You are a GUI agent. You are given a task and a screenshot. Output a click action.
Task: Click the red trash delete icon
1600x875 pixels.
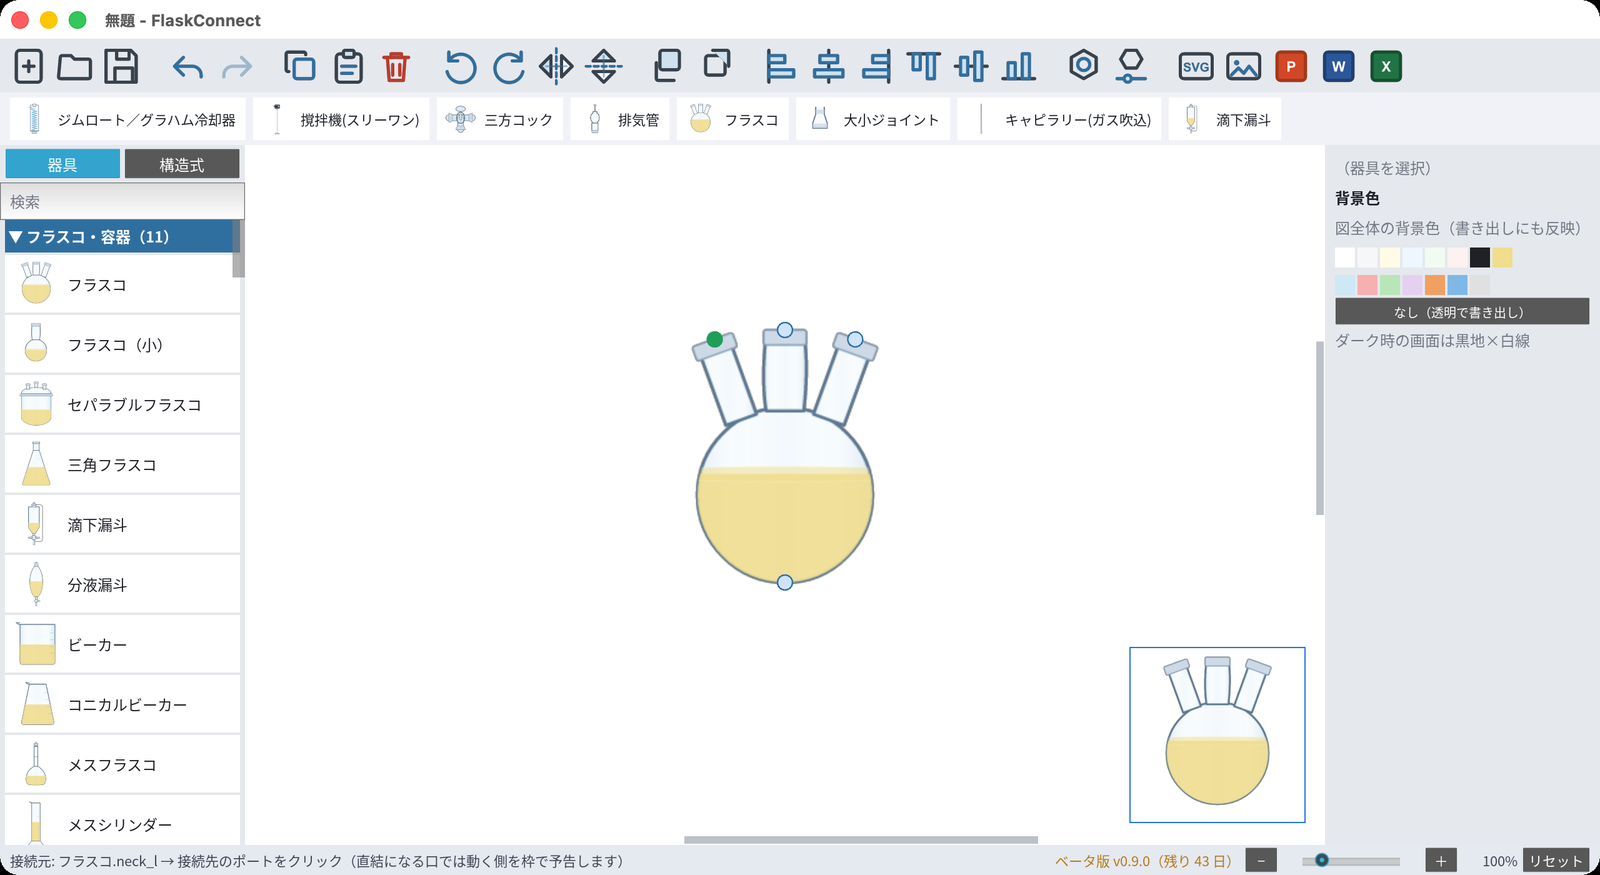tap(396, 67)
